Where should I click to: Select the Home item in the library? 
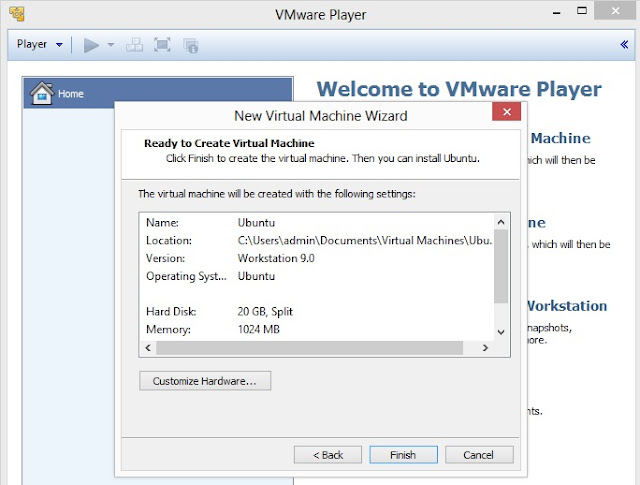pos(158,93)
